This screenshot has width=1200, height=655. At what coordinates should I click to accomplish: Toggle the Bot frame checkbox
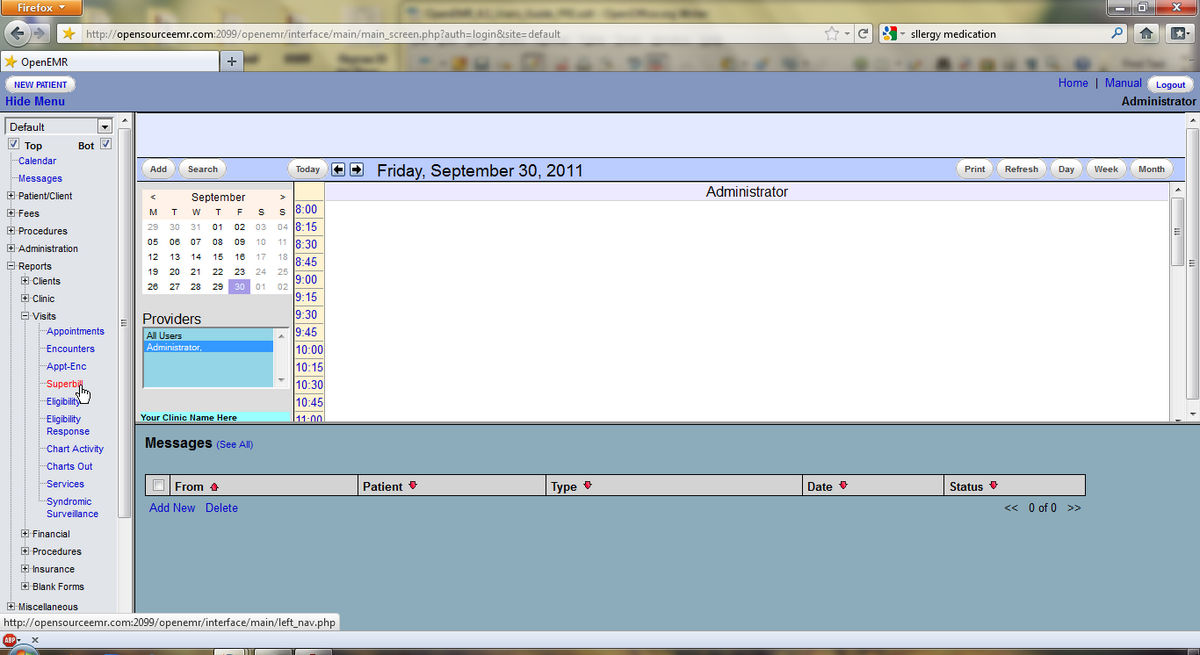click(106, 145)
